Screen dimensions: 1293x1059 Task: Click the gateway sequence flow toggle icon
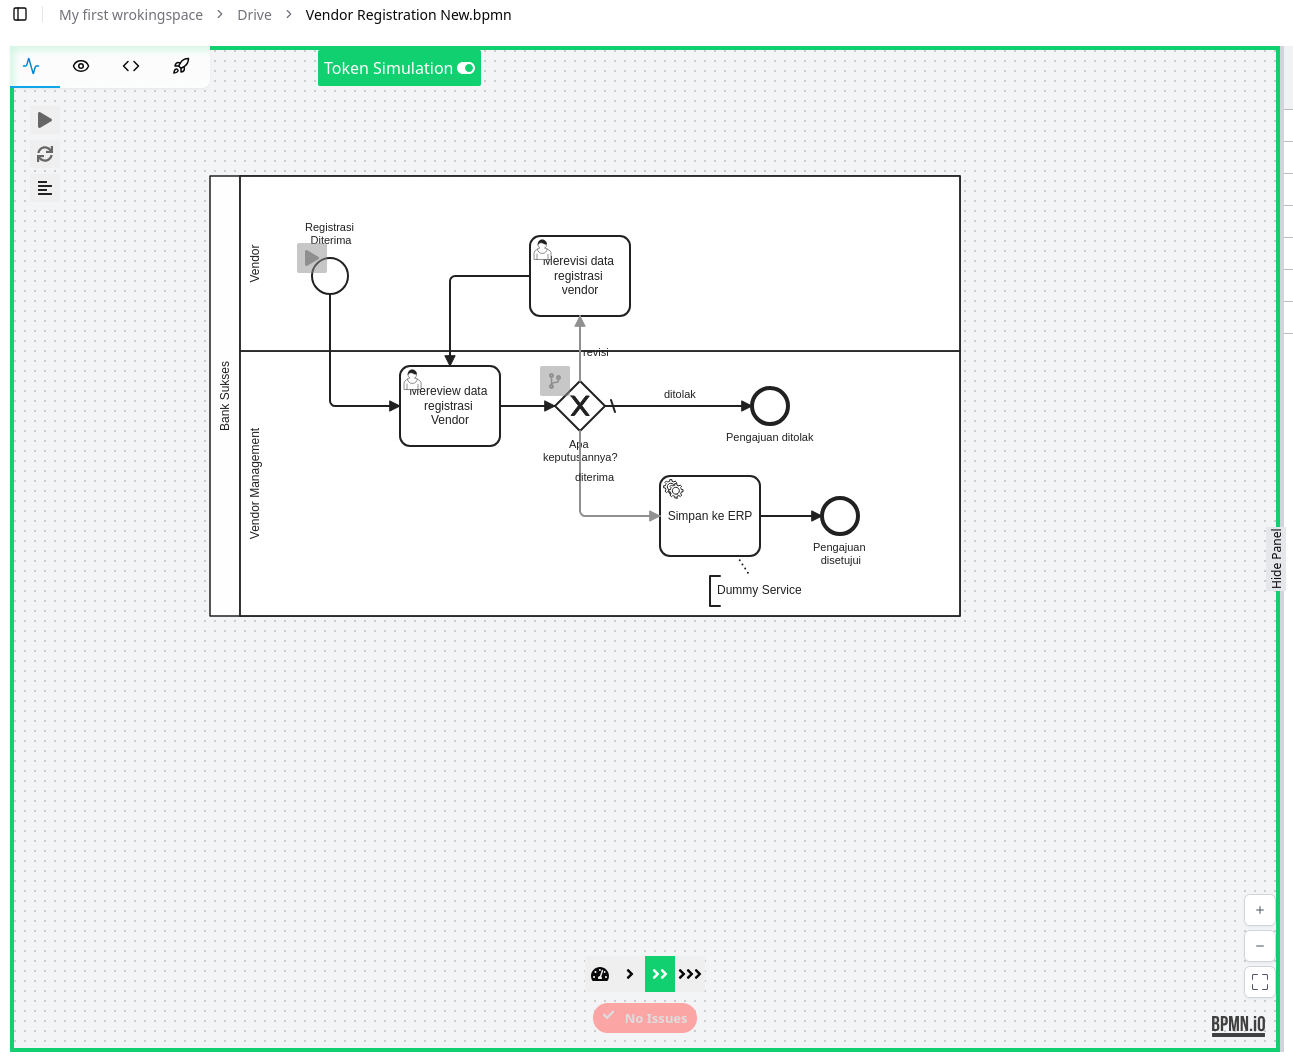tap(554, 380)
